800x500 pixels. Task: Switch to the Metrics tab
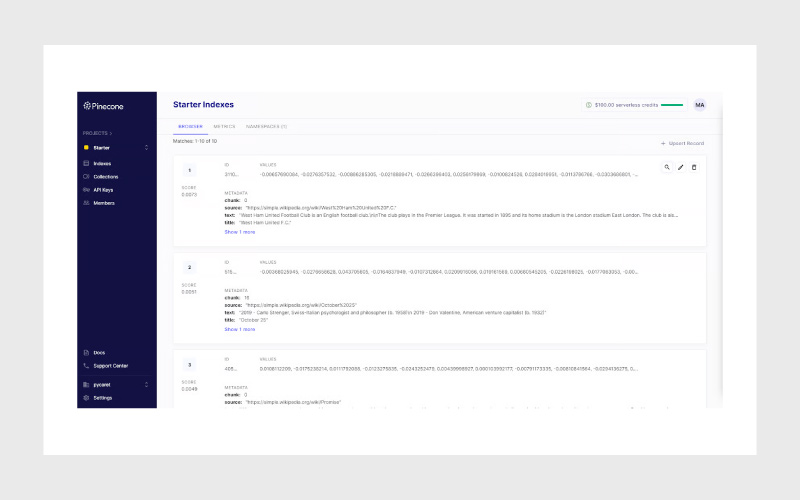[x=224, y=127]
